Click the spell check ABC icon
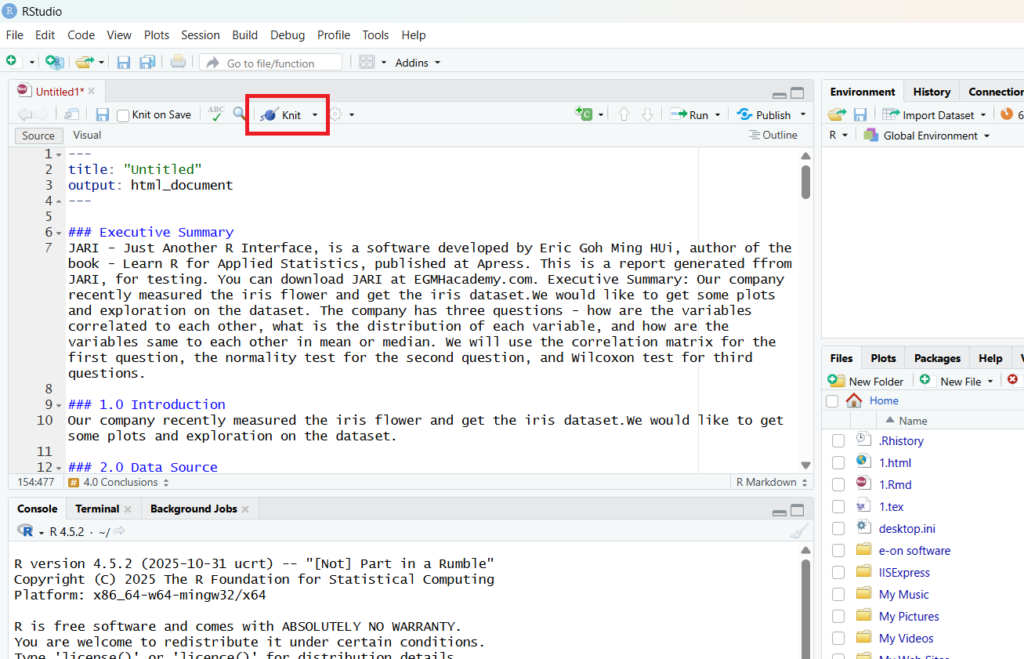The image size is (1024, 659). (216, 114)
